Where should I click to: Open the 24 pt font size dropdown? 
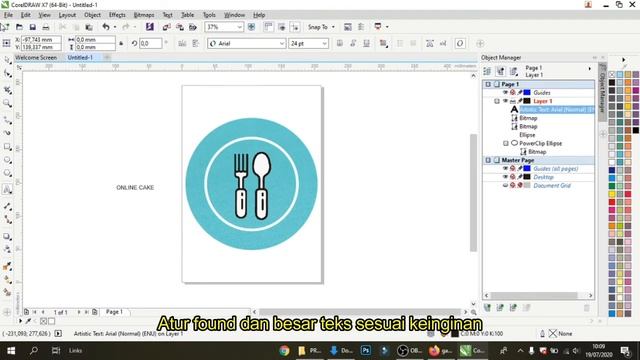point(324,43)
